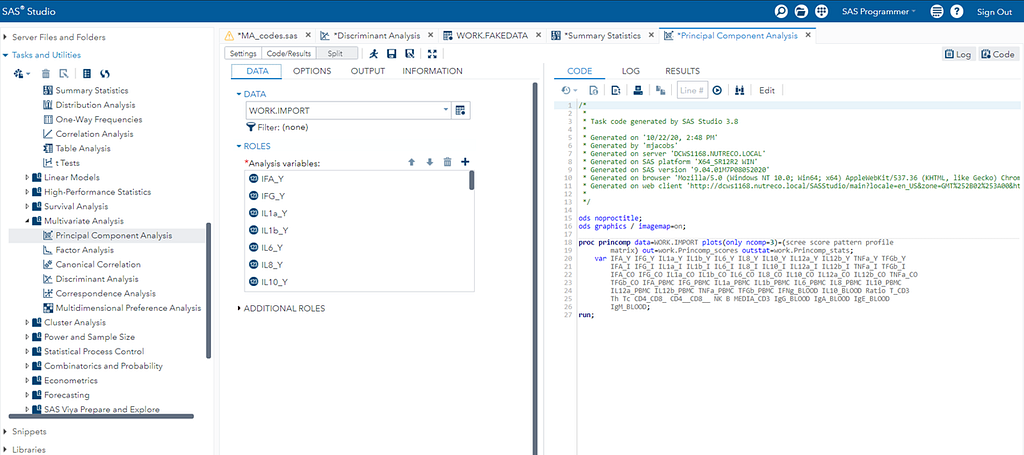
Task: Open the search icon in the header
Action: click(781, 11)
